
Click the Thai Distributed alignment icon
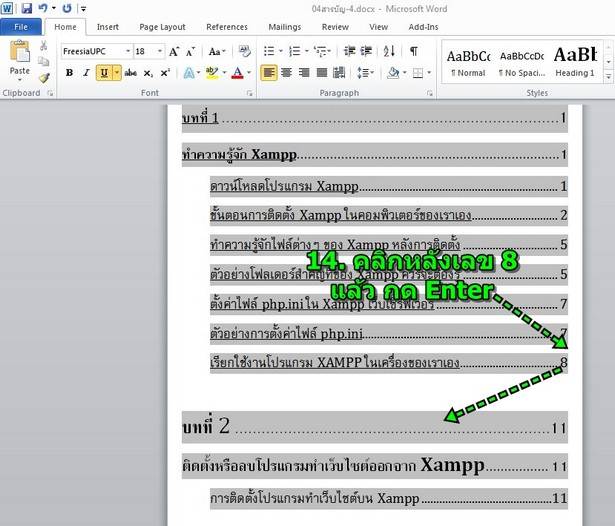[339, 73]
